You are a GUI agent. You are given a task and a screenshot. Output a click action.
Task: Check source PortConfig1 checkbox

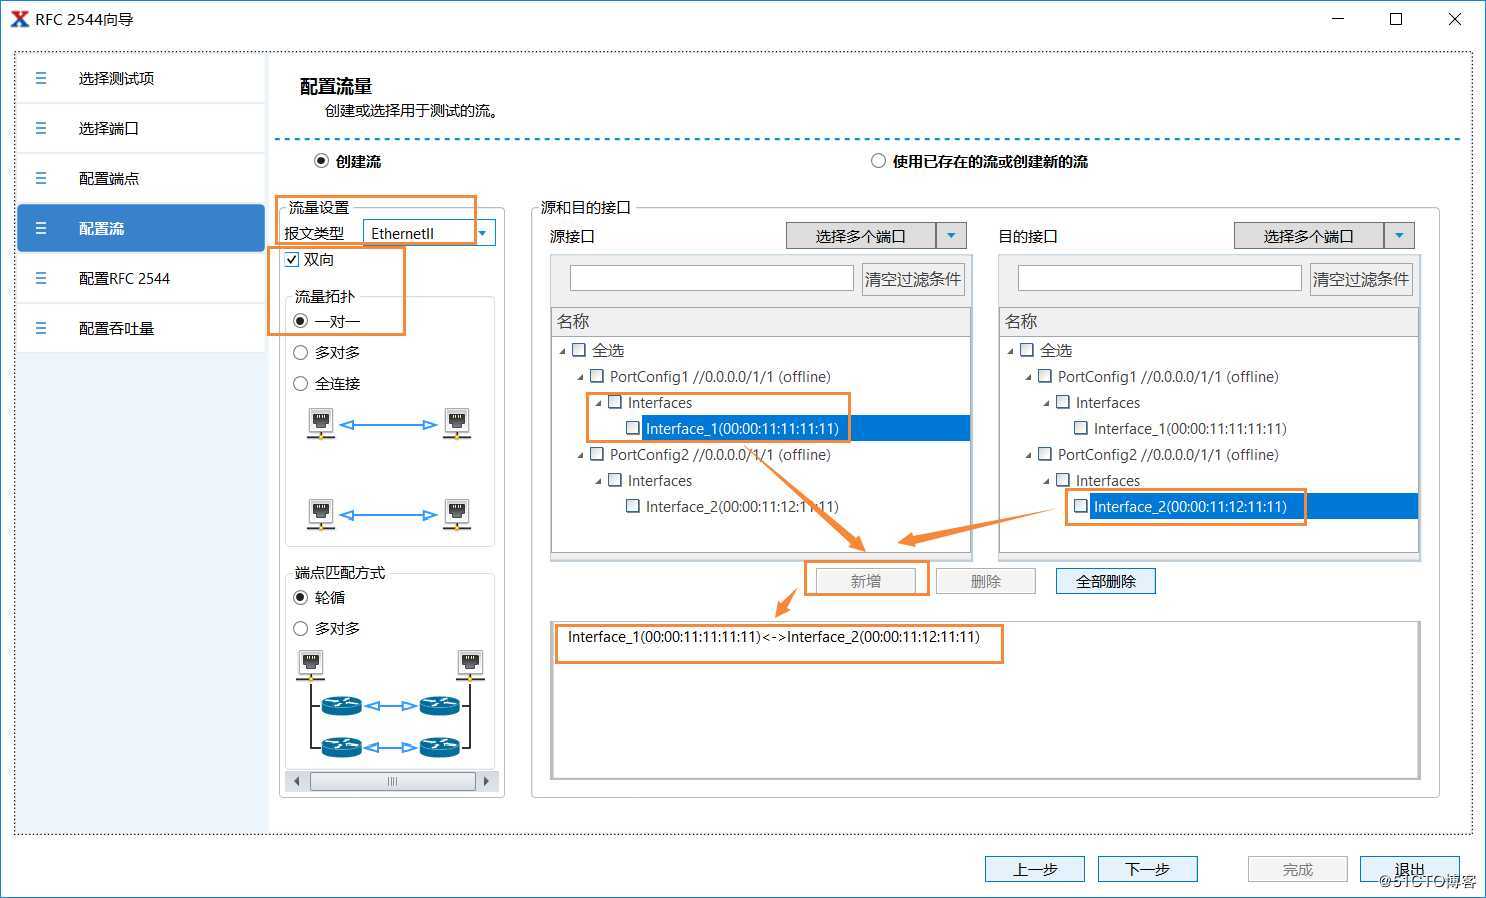coord(597,376)
